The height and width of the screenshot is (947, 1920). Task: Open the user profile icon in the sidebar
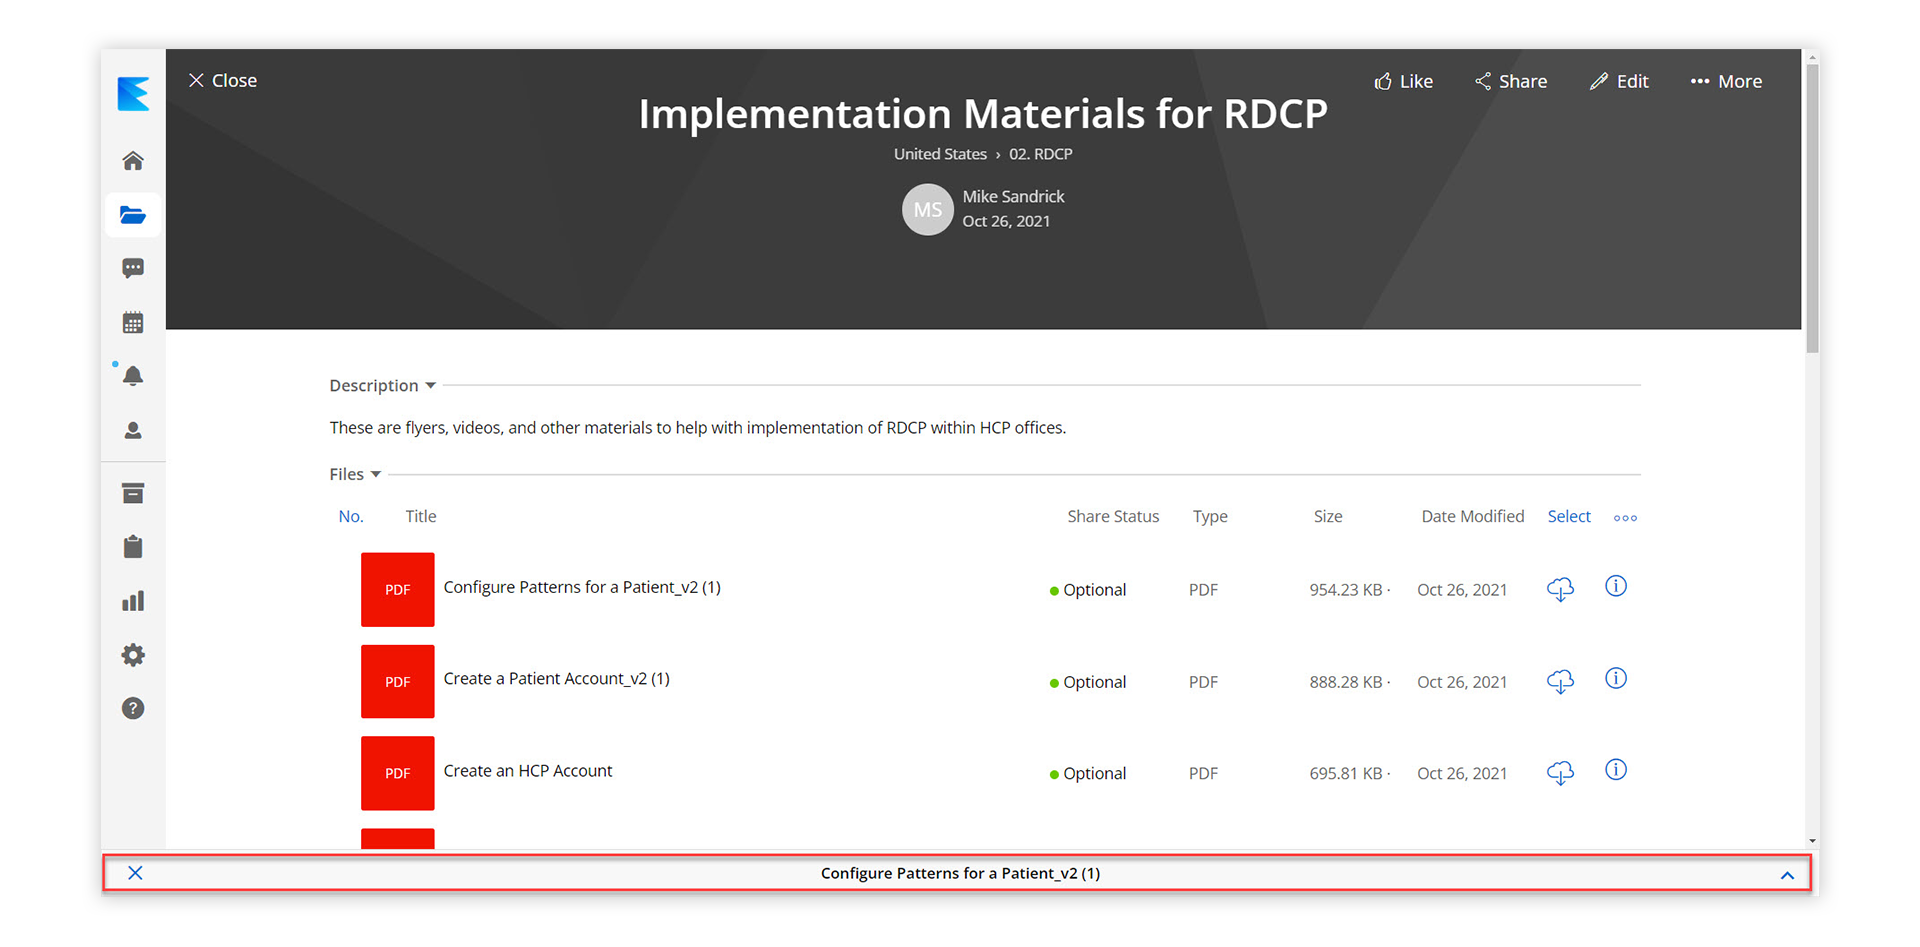click(133, 430)
